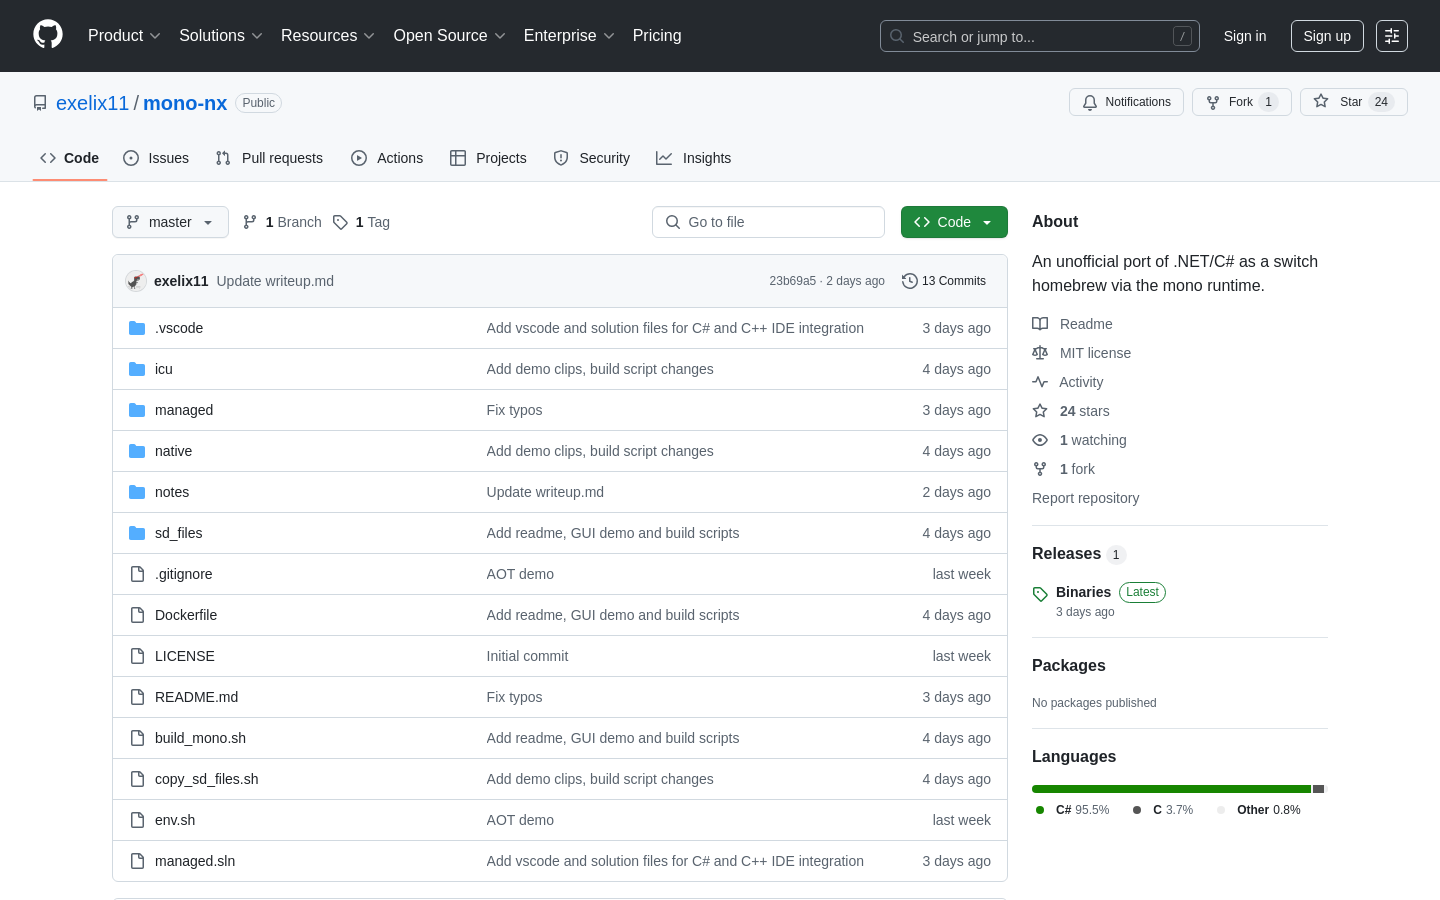The width and height of the screenshot is (1440, 900).
Task: Click the managed.sln file icon
Action: coord(137,861)
